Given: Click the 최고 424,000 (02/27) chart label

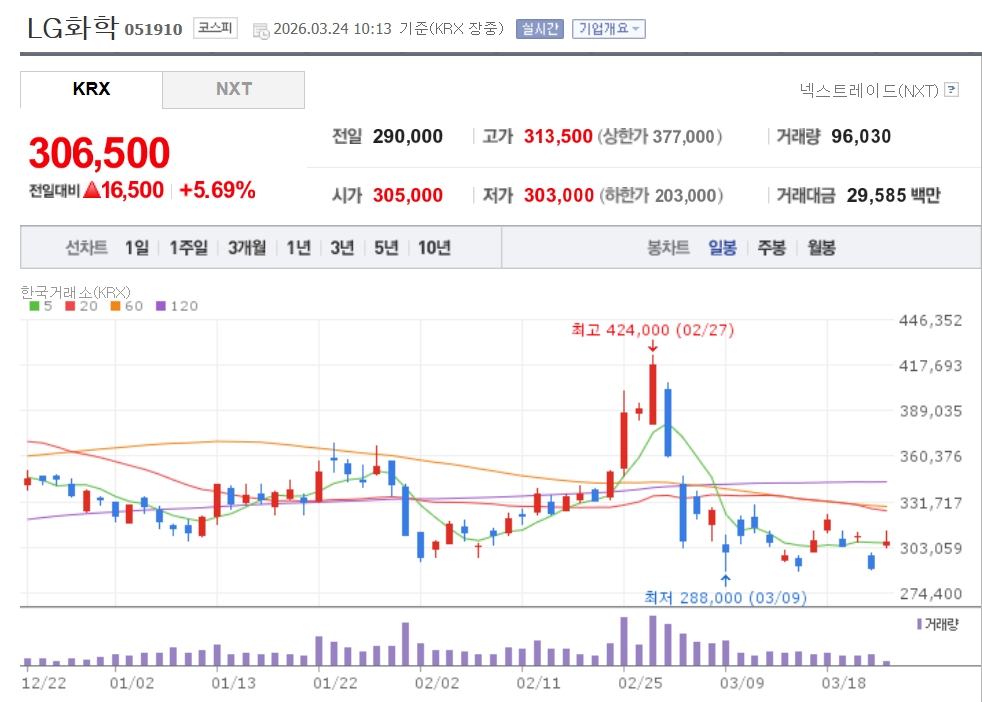Looking at the screenshot, I should [653, 329].
